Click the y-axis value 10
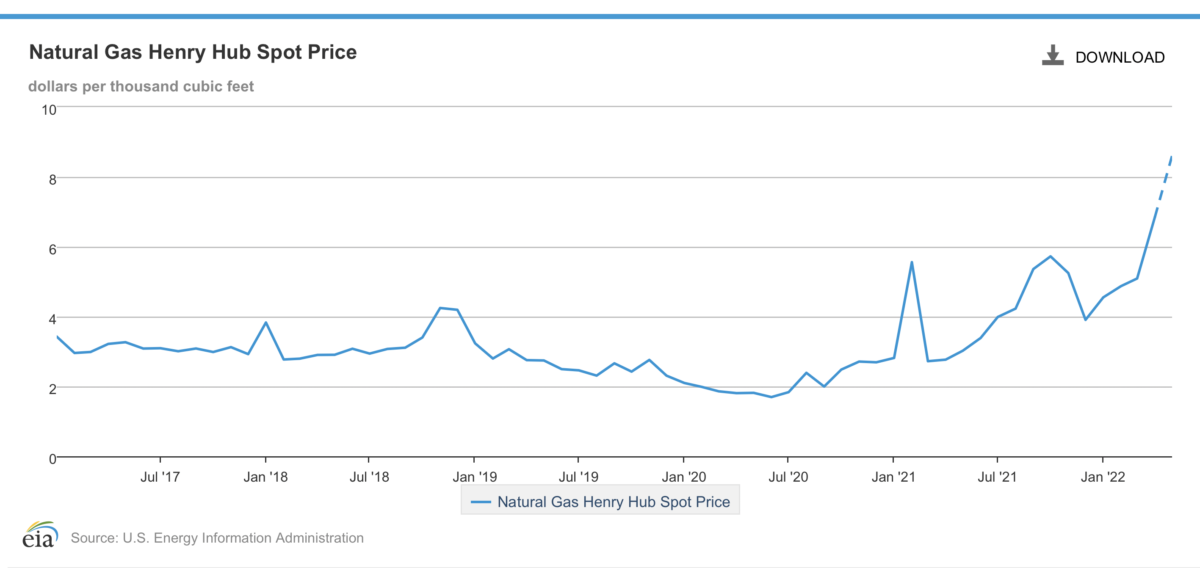 (48, 109)
